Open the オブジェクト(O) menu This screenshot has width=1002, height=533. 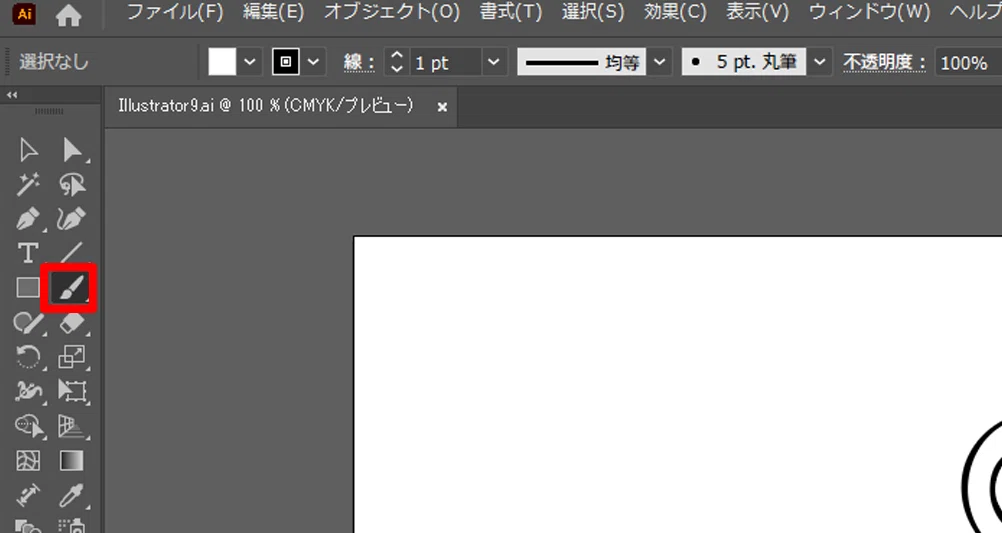coord(392,12)
